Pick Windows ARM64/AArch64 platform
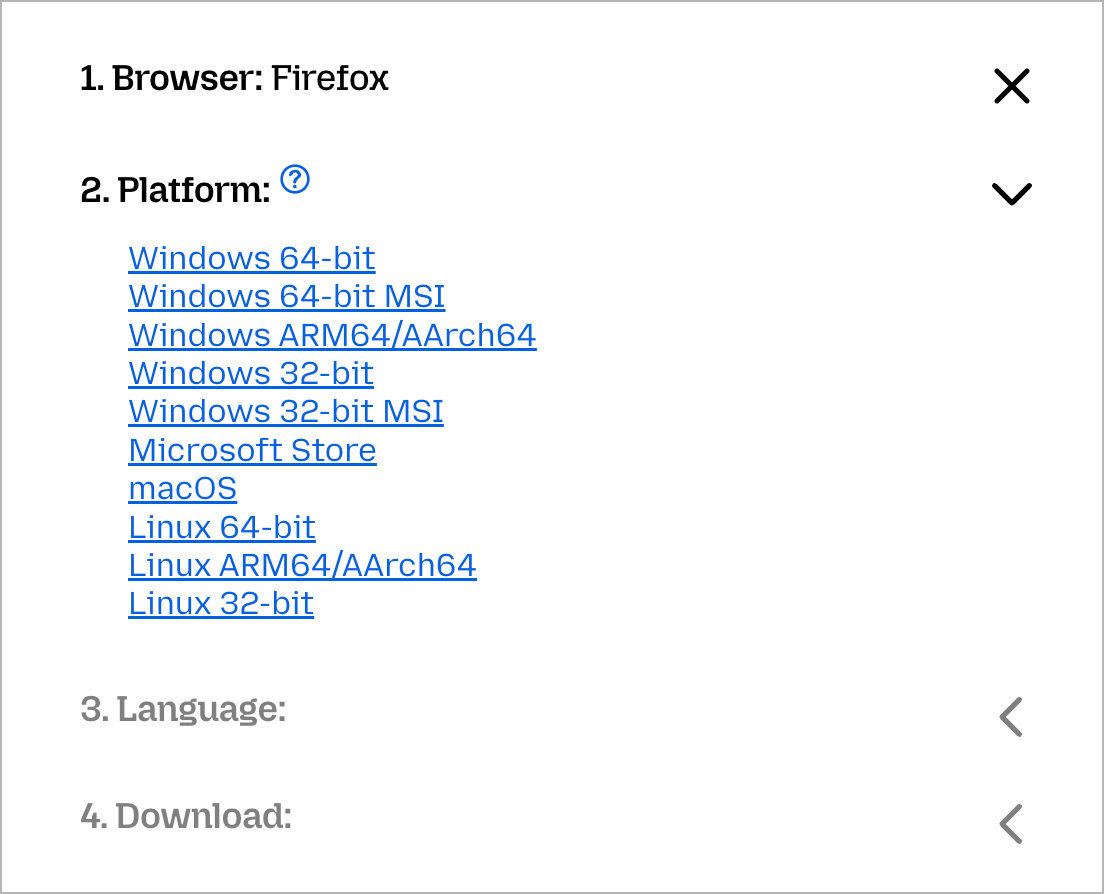The height and width of the screenshot is (894, 1104). point(332,335)
